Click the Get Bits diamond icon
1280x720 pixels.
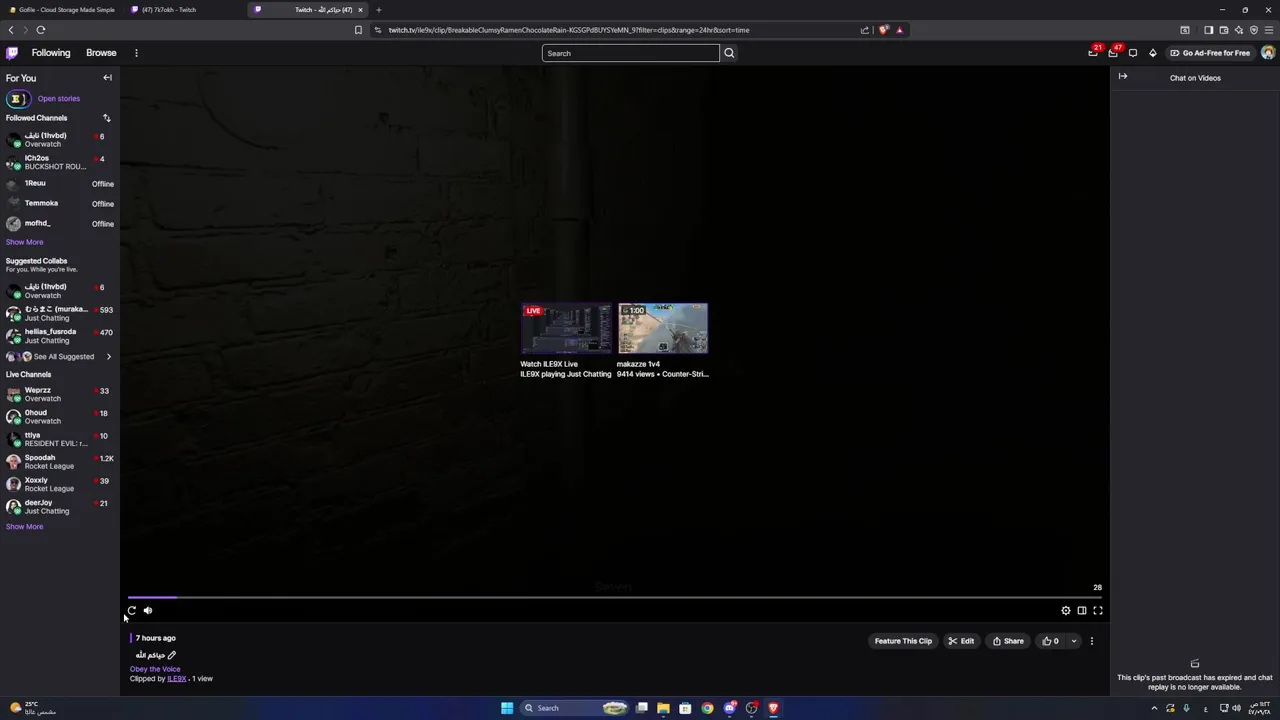point(1152,53)
